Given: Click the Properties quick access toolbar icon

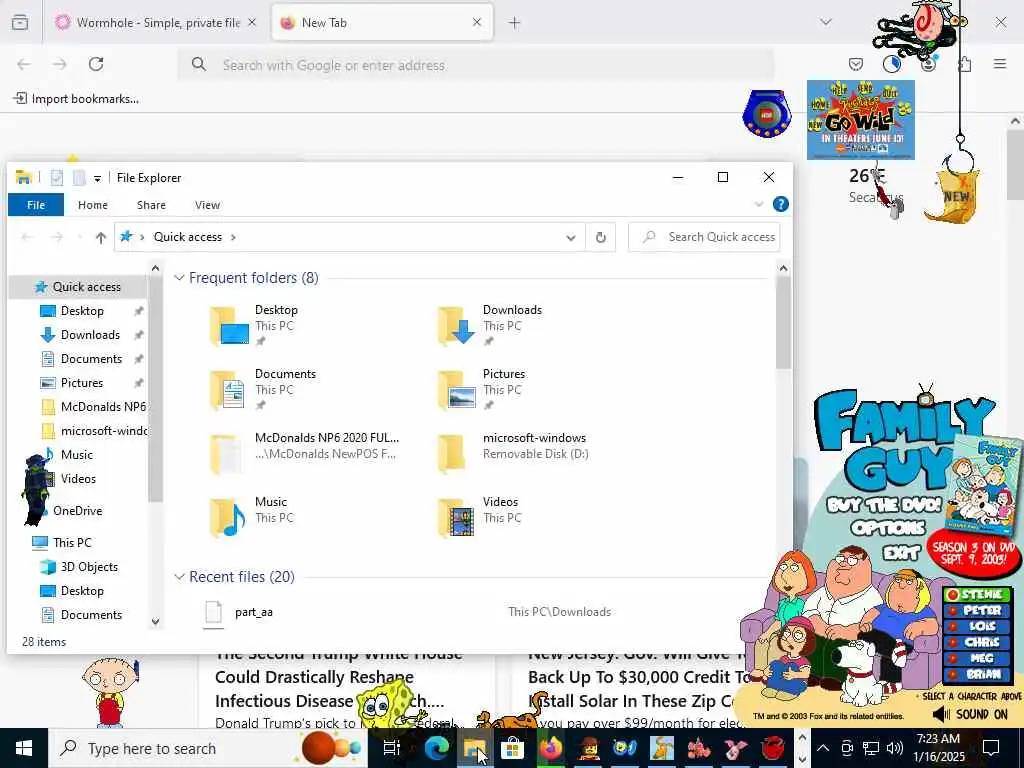Looking at the screenshot, I should pyautogui.click(x=57, y=178).
